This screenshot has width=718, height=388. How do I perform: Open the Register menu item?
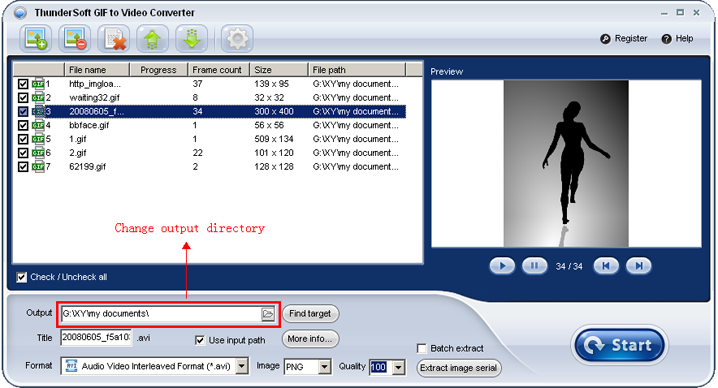[624, 38]
